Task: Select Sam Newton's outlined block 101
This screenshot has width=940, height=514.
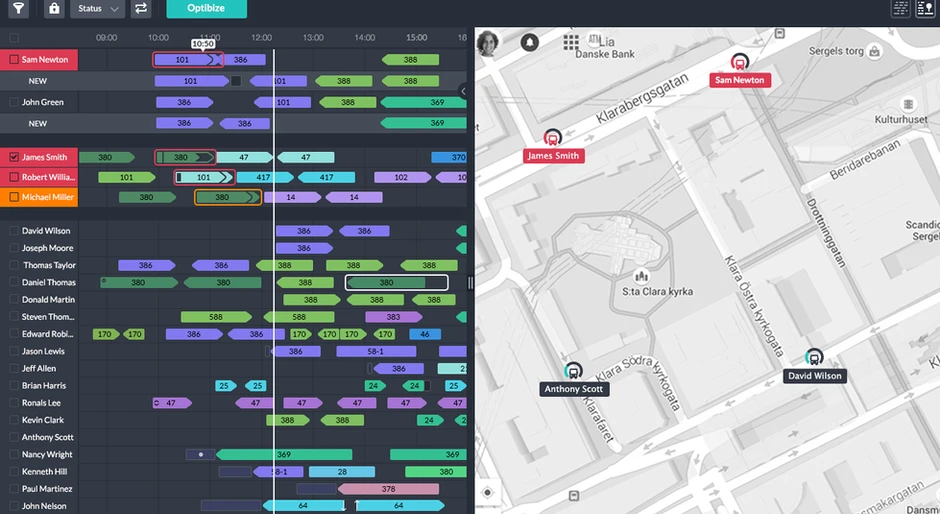Action: pos(188,59)
